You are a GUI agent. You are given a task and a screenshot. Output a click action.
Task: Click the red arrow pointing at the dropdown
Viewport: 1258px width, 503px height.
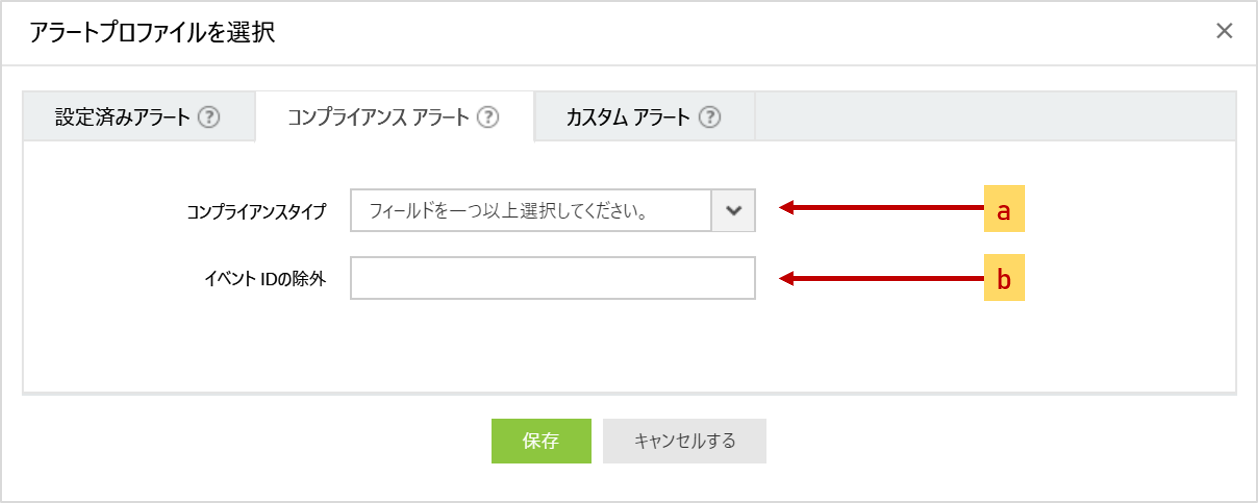[880, 208]
